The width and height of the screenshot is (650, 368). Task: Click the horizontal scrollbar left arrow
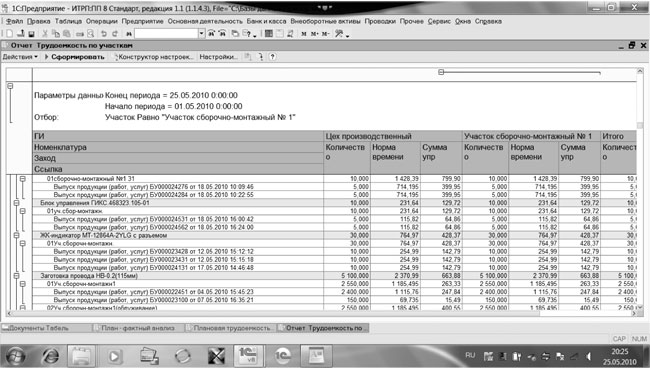pos(9,314)
